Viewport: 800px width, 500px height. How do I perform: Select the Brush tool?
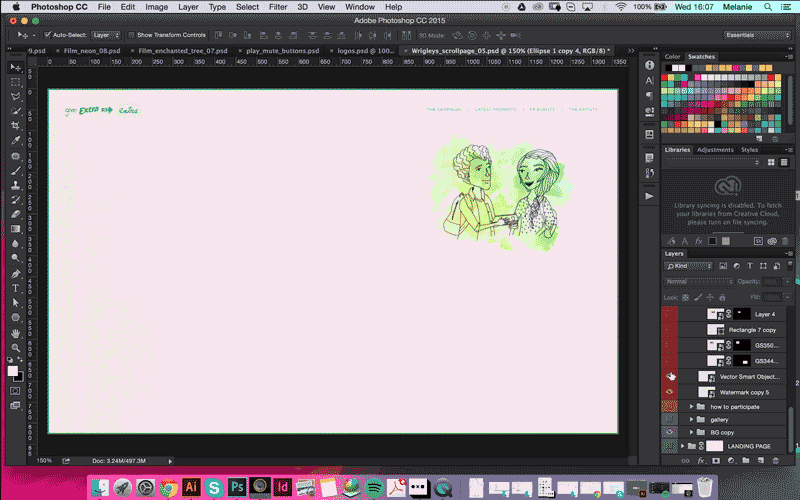tap(16, 170)
